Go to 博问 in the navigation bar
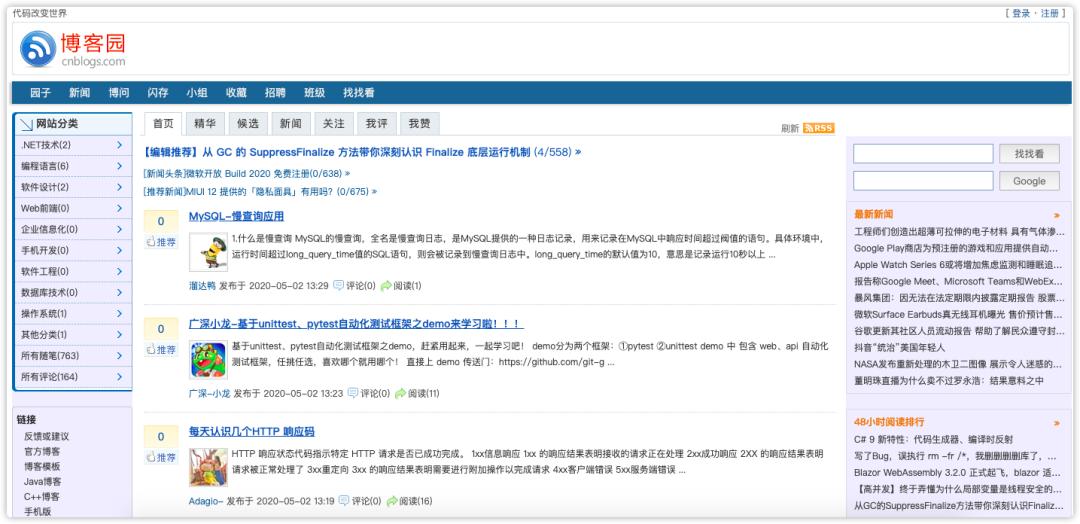Screen dimensions: 1080x524 (118, 92)
